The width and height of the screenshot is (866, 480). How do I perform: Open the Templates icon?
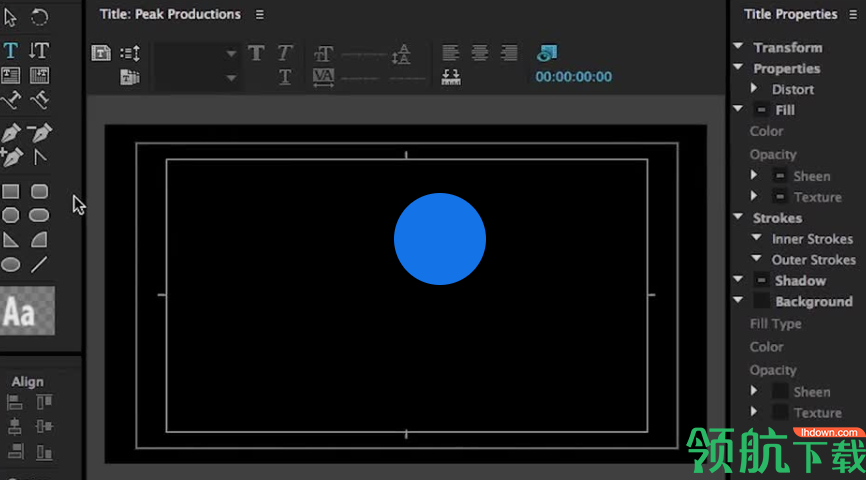click(130, 77)
